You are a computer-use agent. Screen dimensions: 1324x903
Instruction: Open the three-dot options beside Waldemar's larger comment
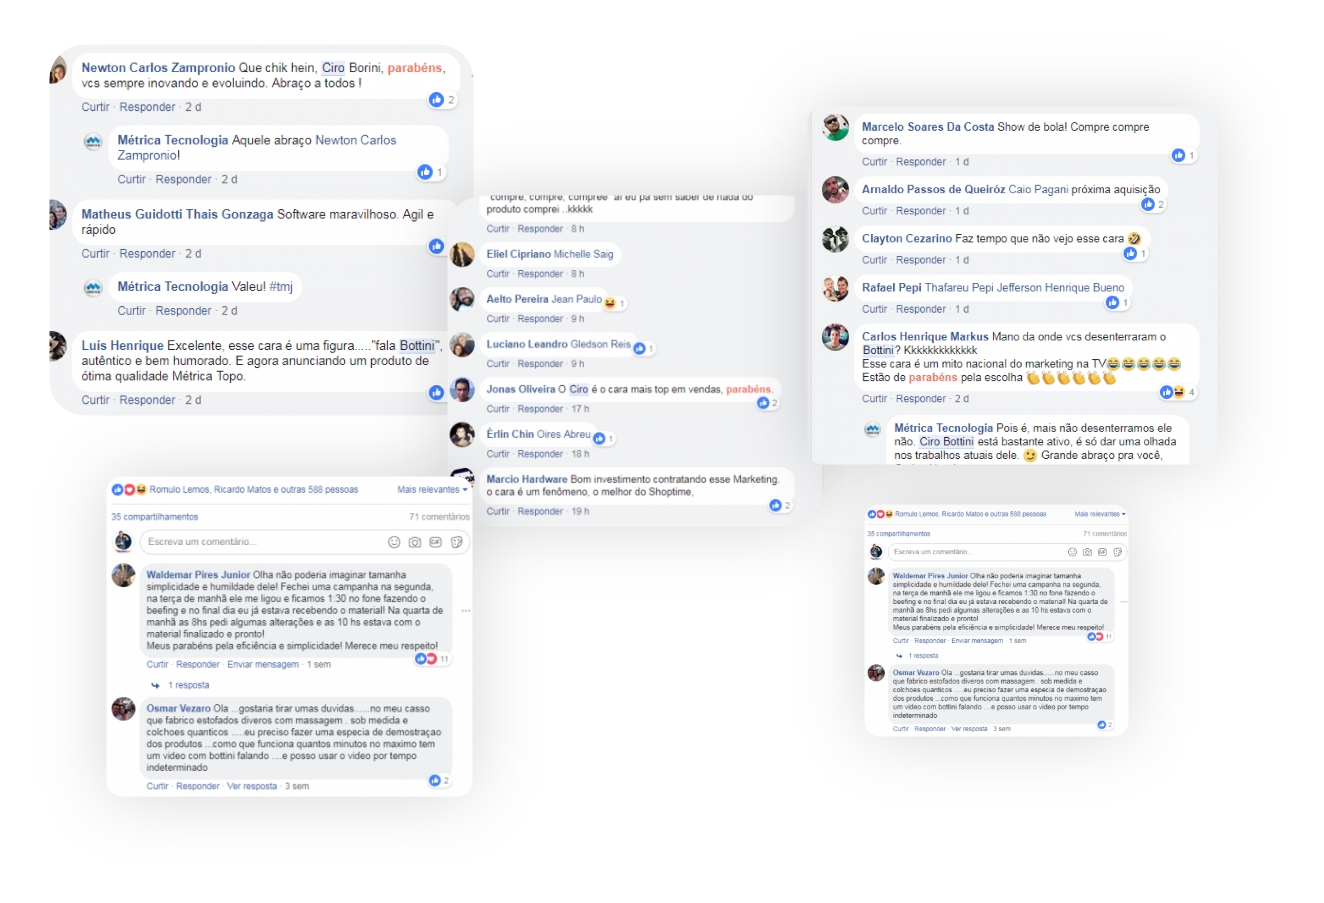point(465,610)
